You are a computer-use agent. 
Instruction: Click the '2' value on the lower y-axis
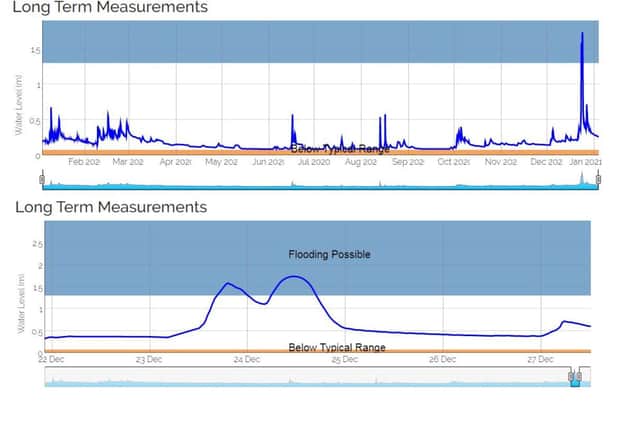[x=40, y=266]
